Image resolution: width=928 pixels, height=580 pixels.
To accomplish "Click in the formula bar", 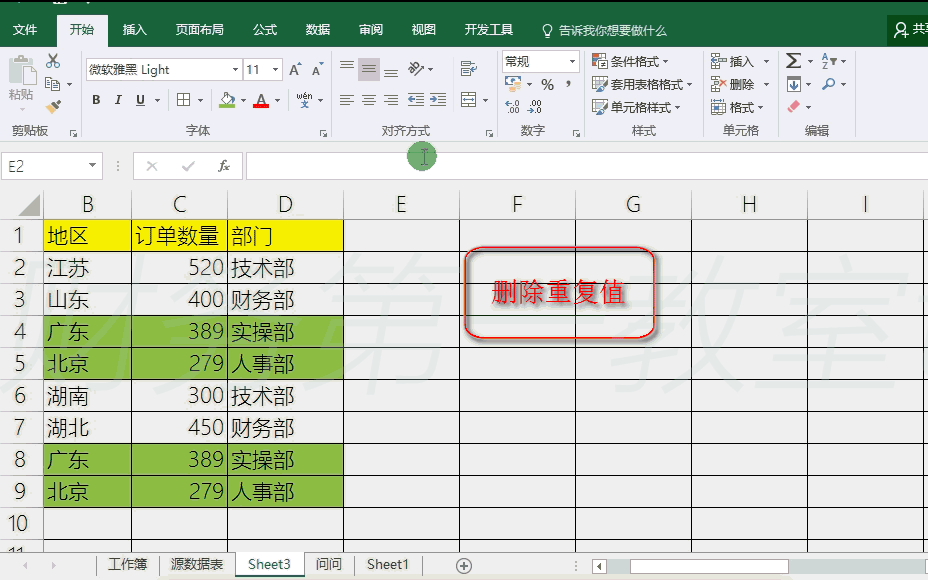I will [586, 166].
